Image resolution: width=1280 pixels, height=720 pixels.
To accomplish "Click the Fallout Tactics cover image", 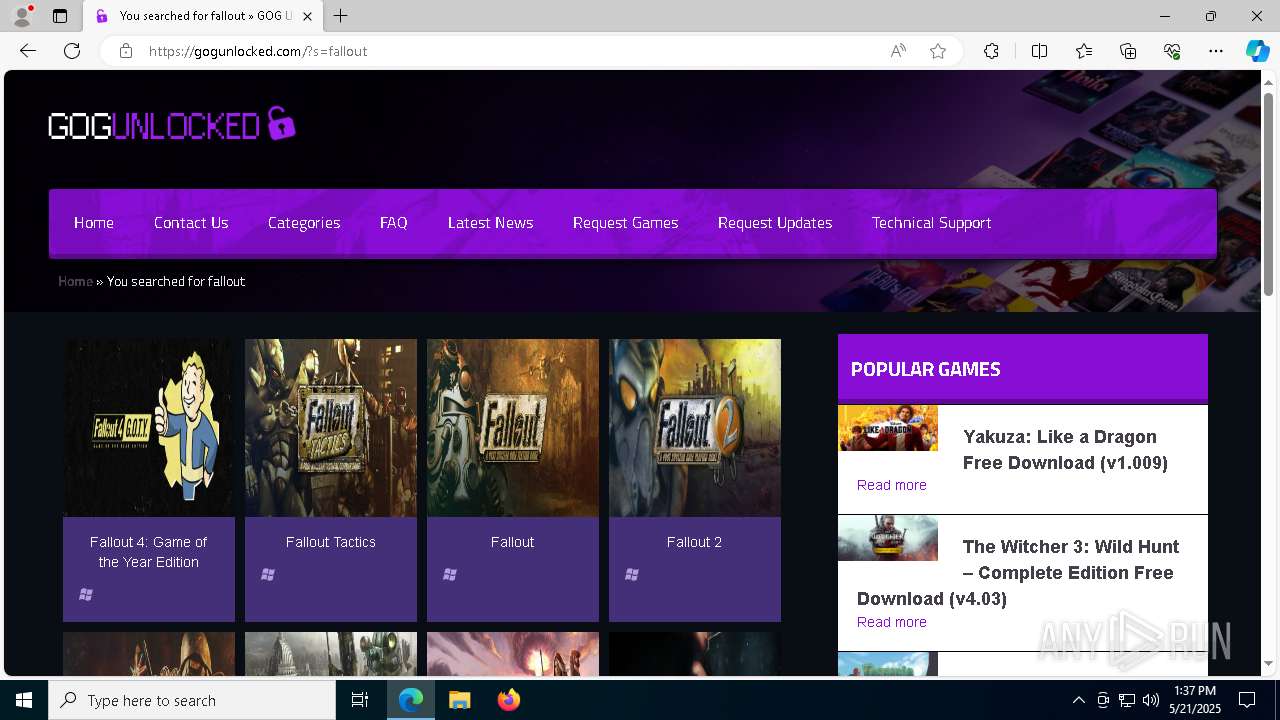I will (x=331, y=428).
